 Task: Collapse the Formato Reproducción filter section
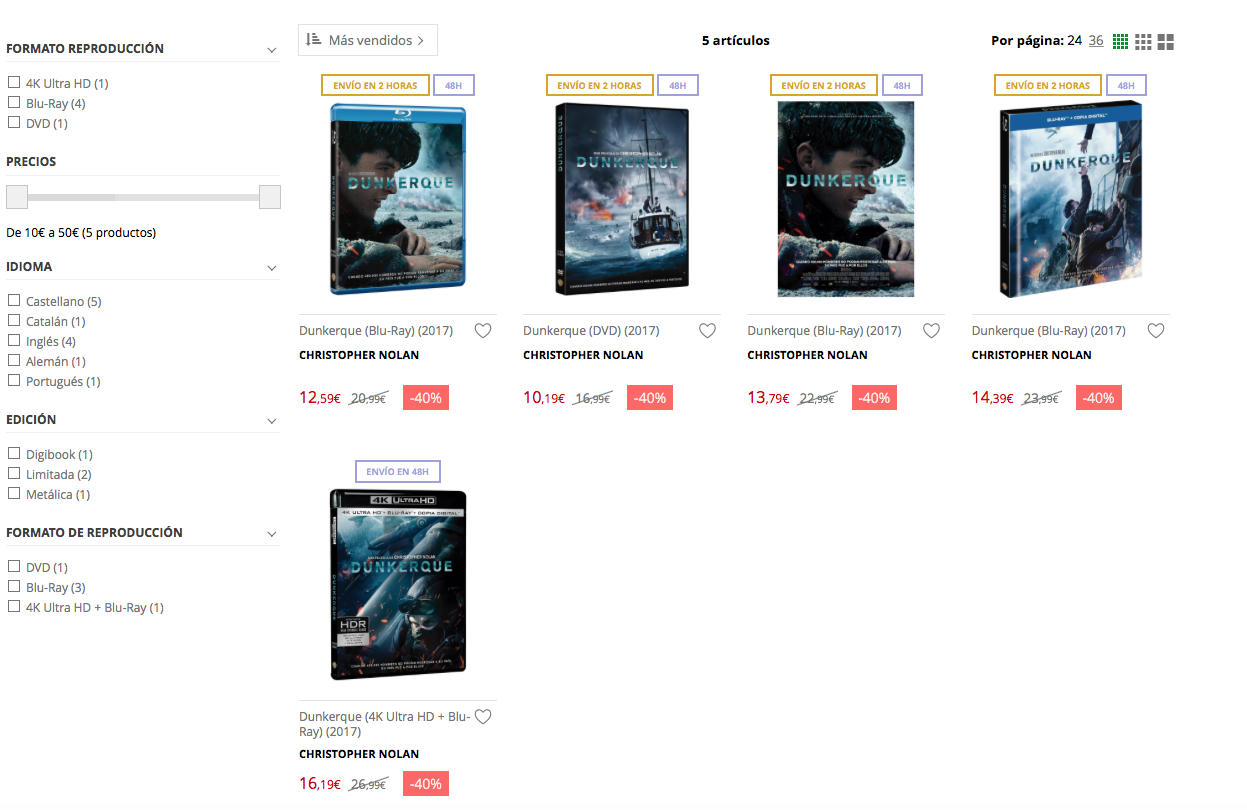271,50
